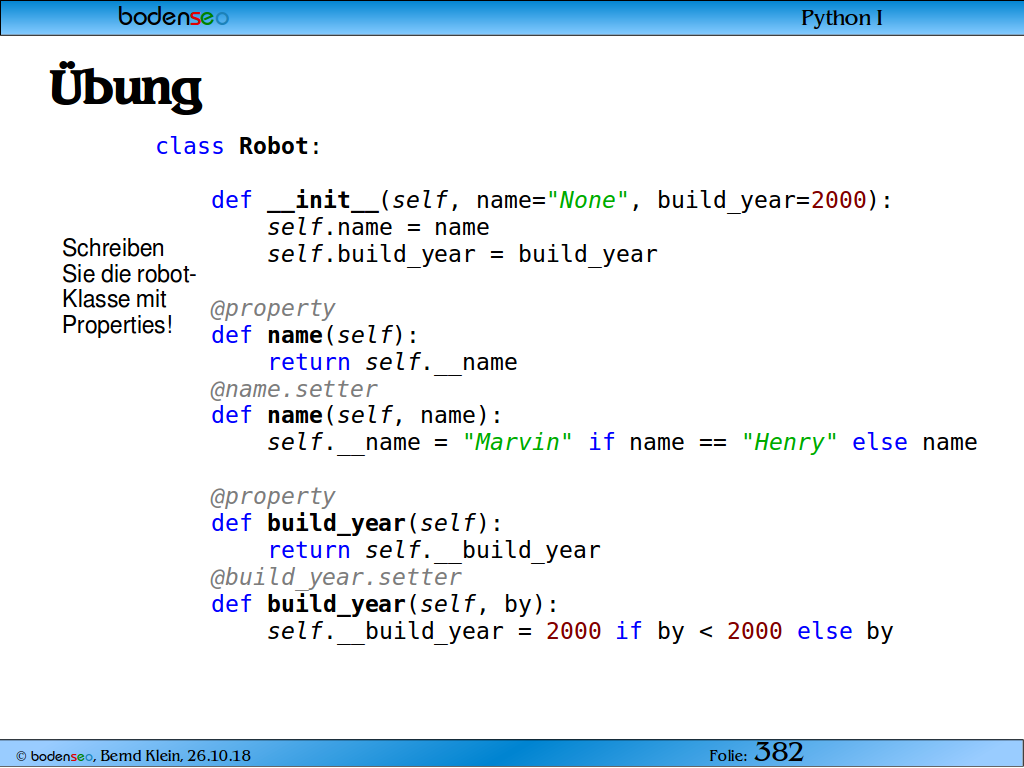Click the first '@property' decorator above name

(x=273, y=308)
